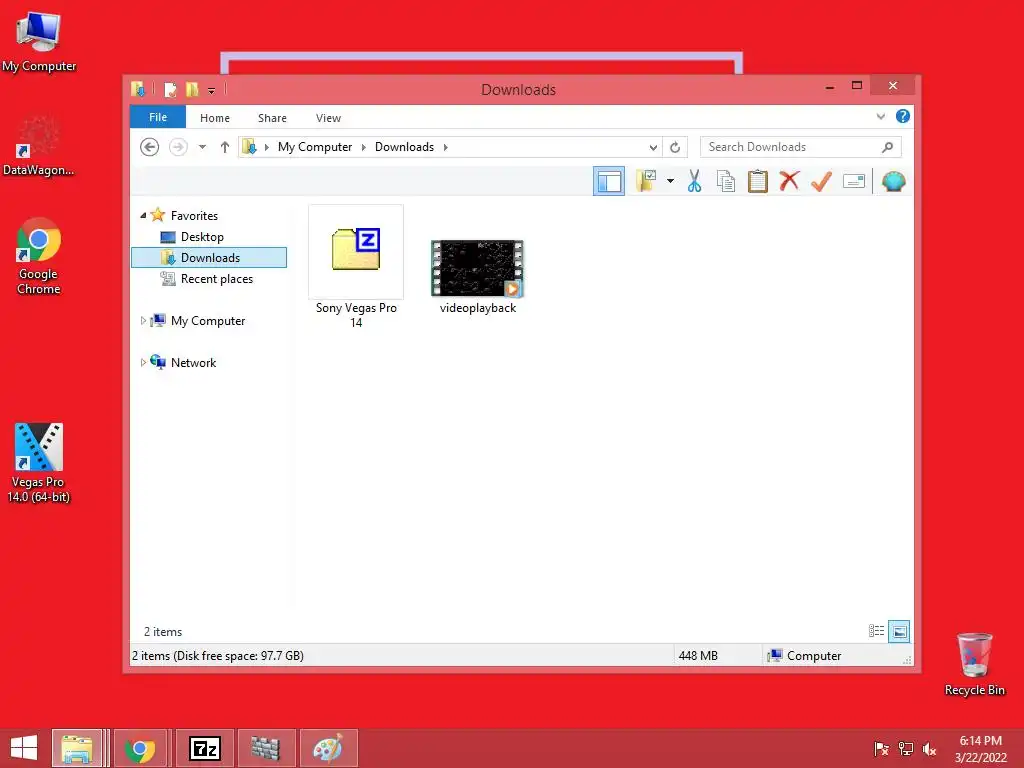The height and width of the screenshot is (768, 1024).
Task: Open Vegas Pro 14.0 desktop shortcut
Action: pyautogui.click(x=39, y=463)
